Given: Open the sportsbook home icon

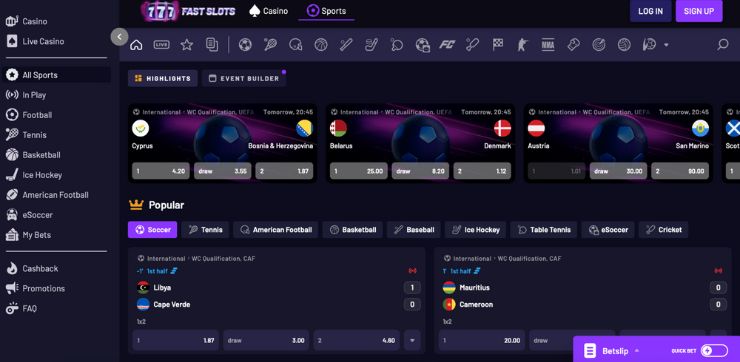Looking at the screenshot, I should click(x=136, y=45).
